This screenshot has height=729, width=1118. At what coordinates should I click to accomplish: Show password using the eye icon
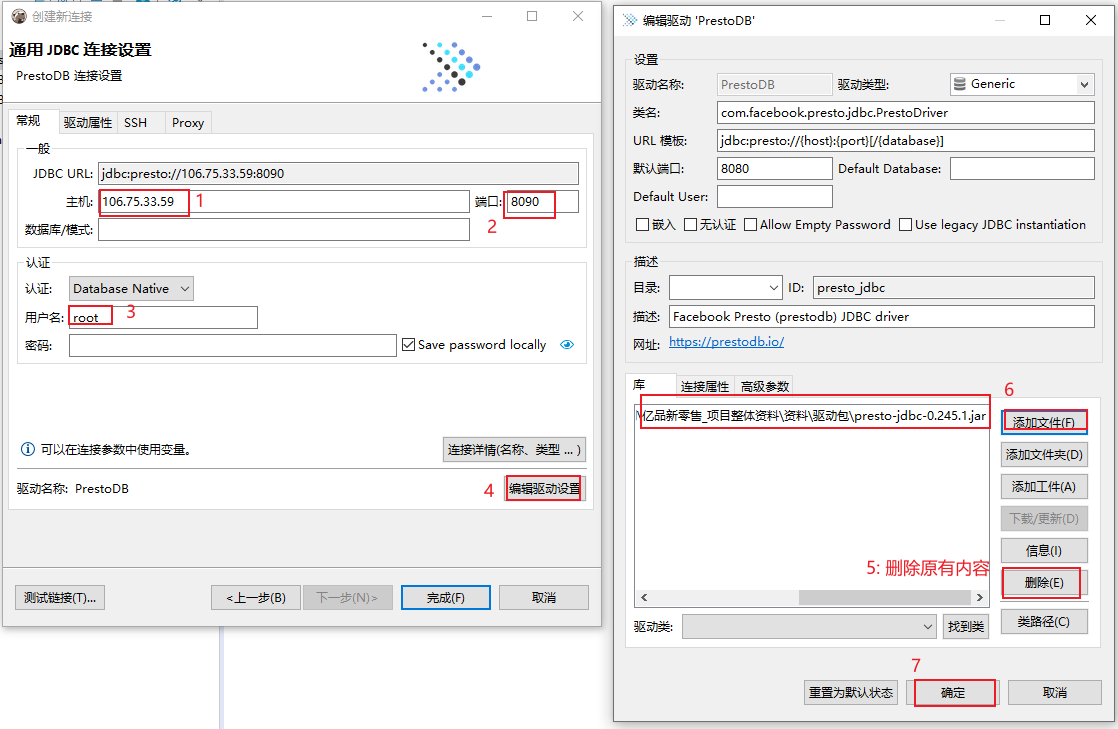[x=567, y=345]
